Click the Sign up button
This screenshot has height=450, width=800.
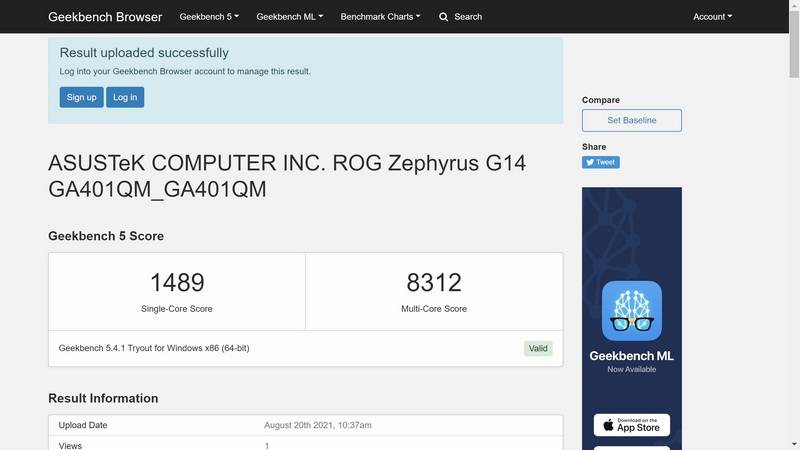click(82, 97)
